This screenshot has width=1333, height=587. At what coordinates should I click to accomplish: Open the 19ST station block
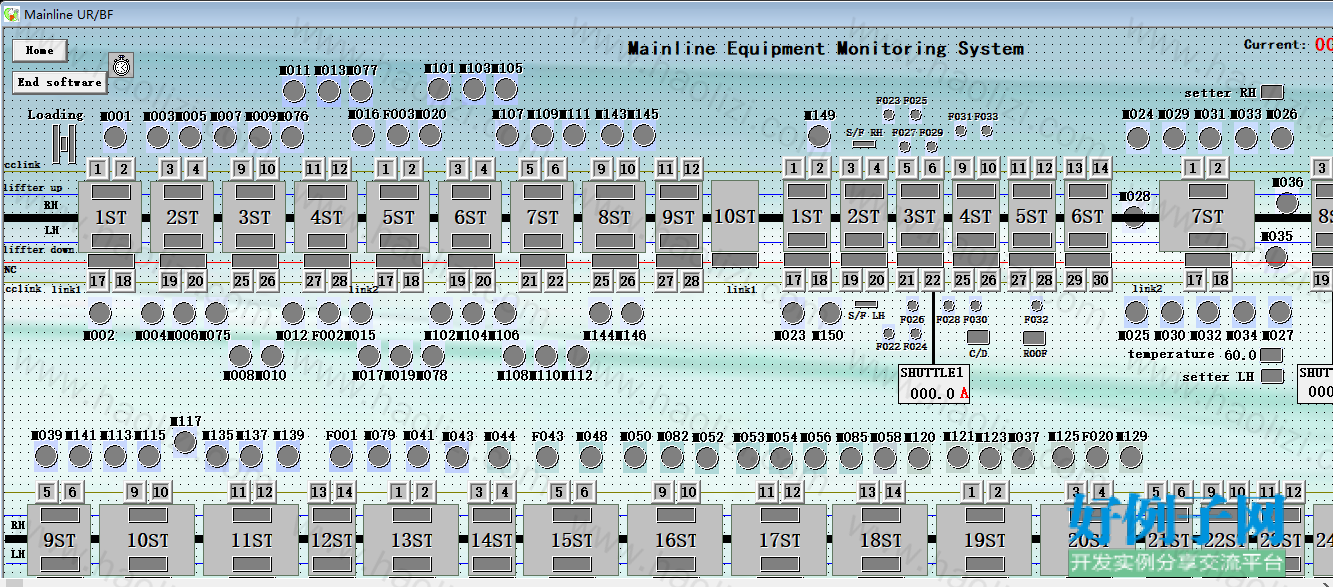[984, 540]
